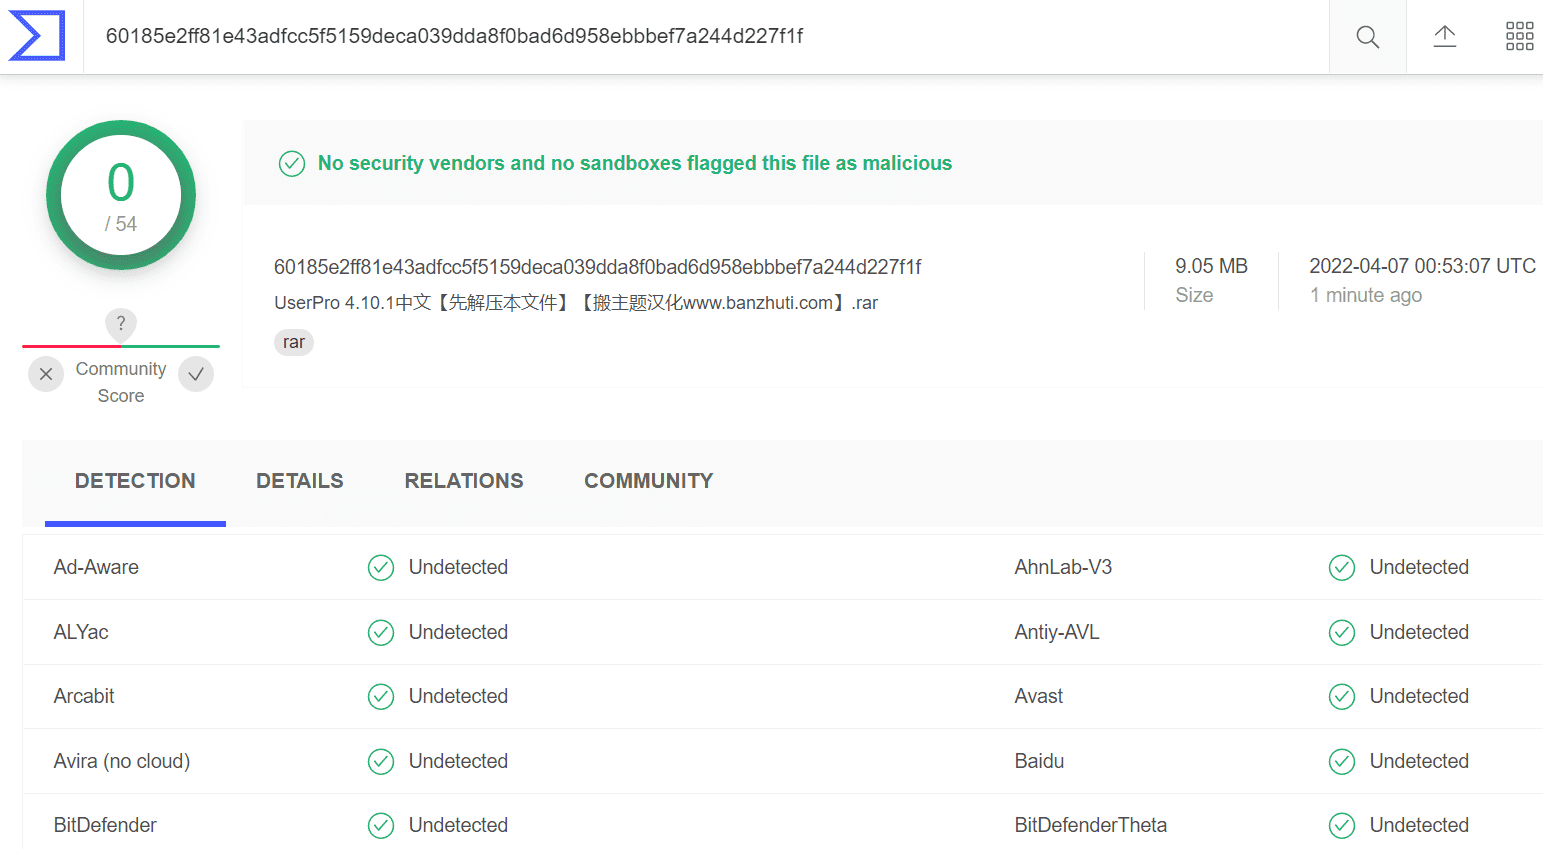This screenshot has height=849, width=1543.
Task: Click the file hash below the banner
Action: [x=597, y=267]
